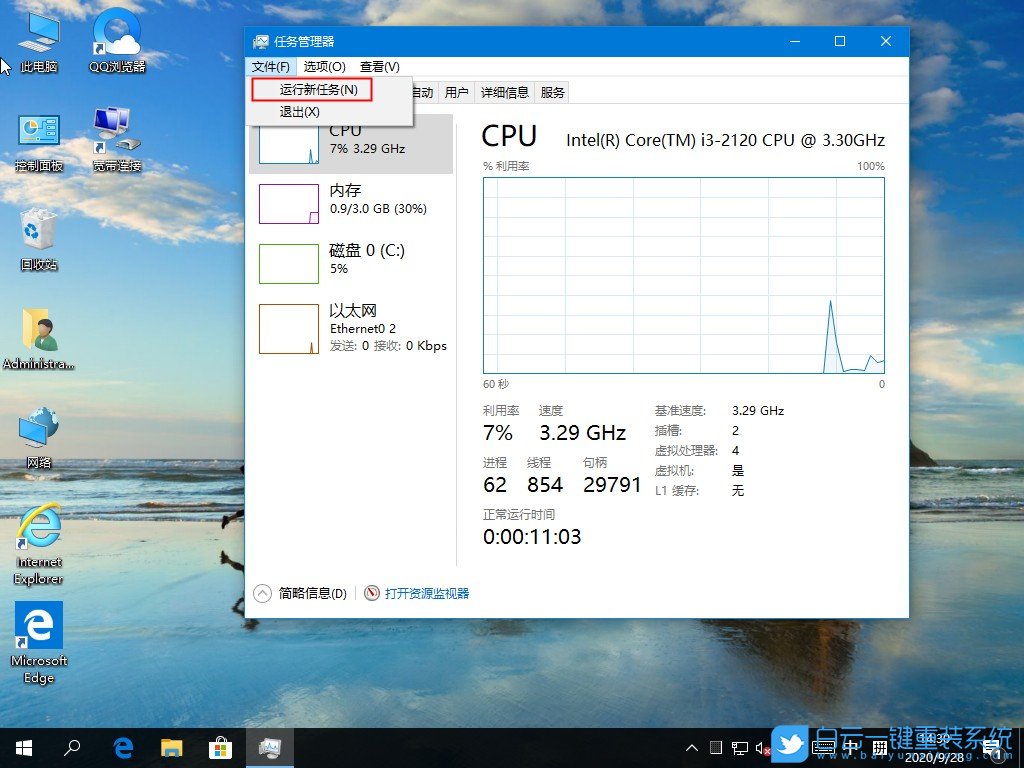Open File Explorer from the taskbar

[x=172, y=747]
